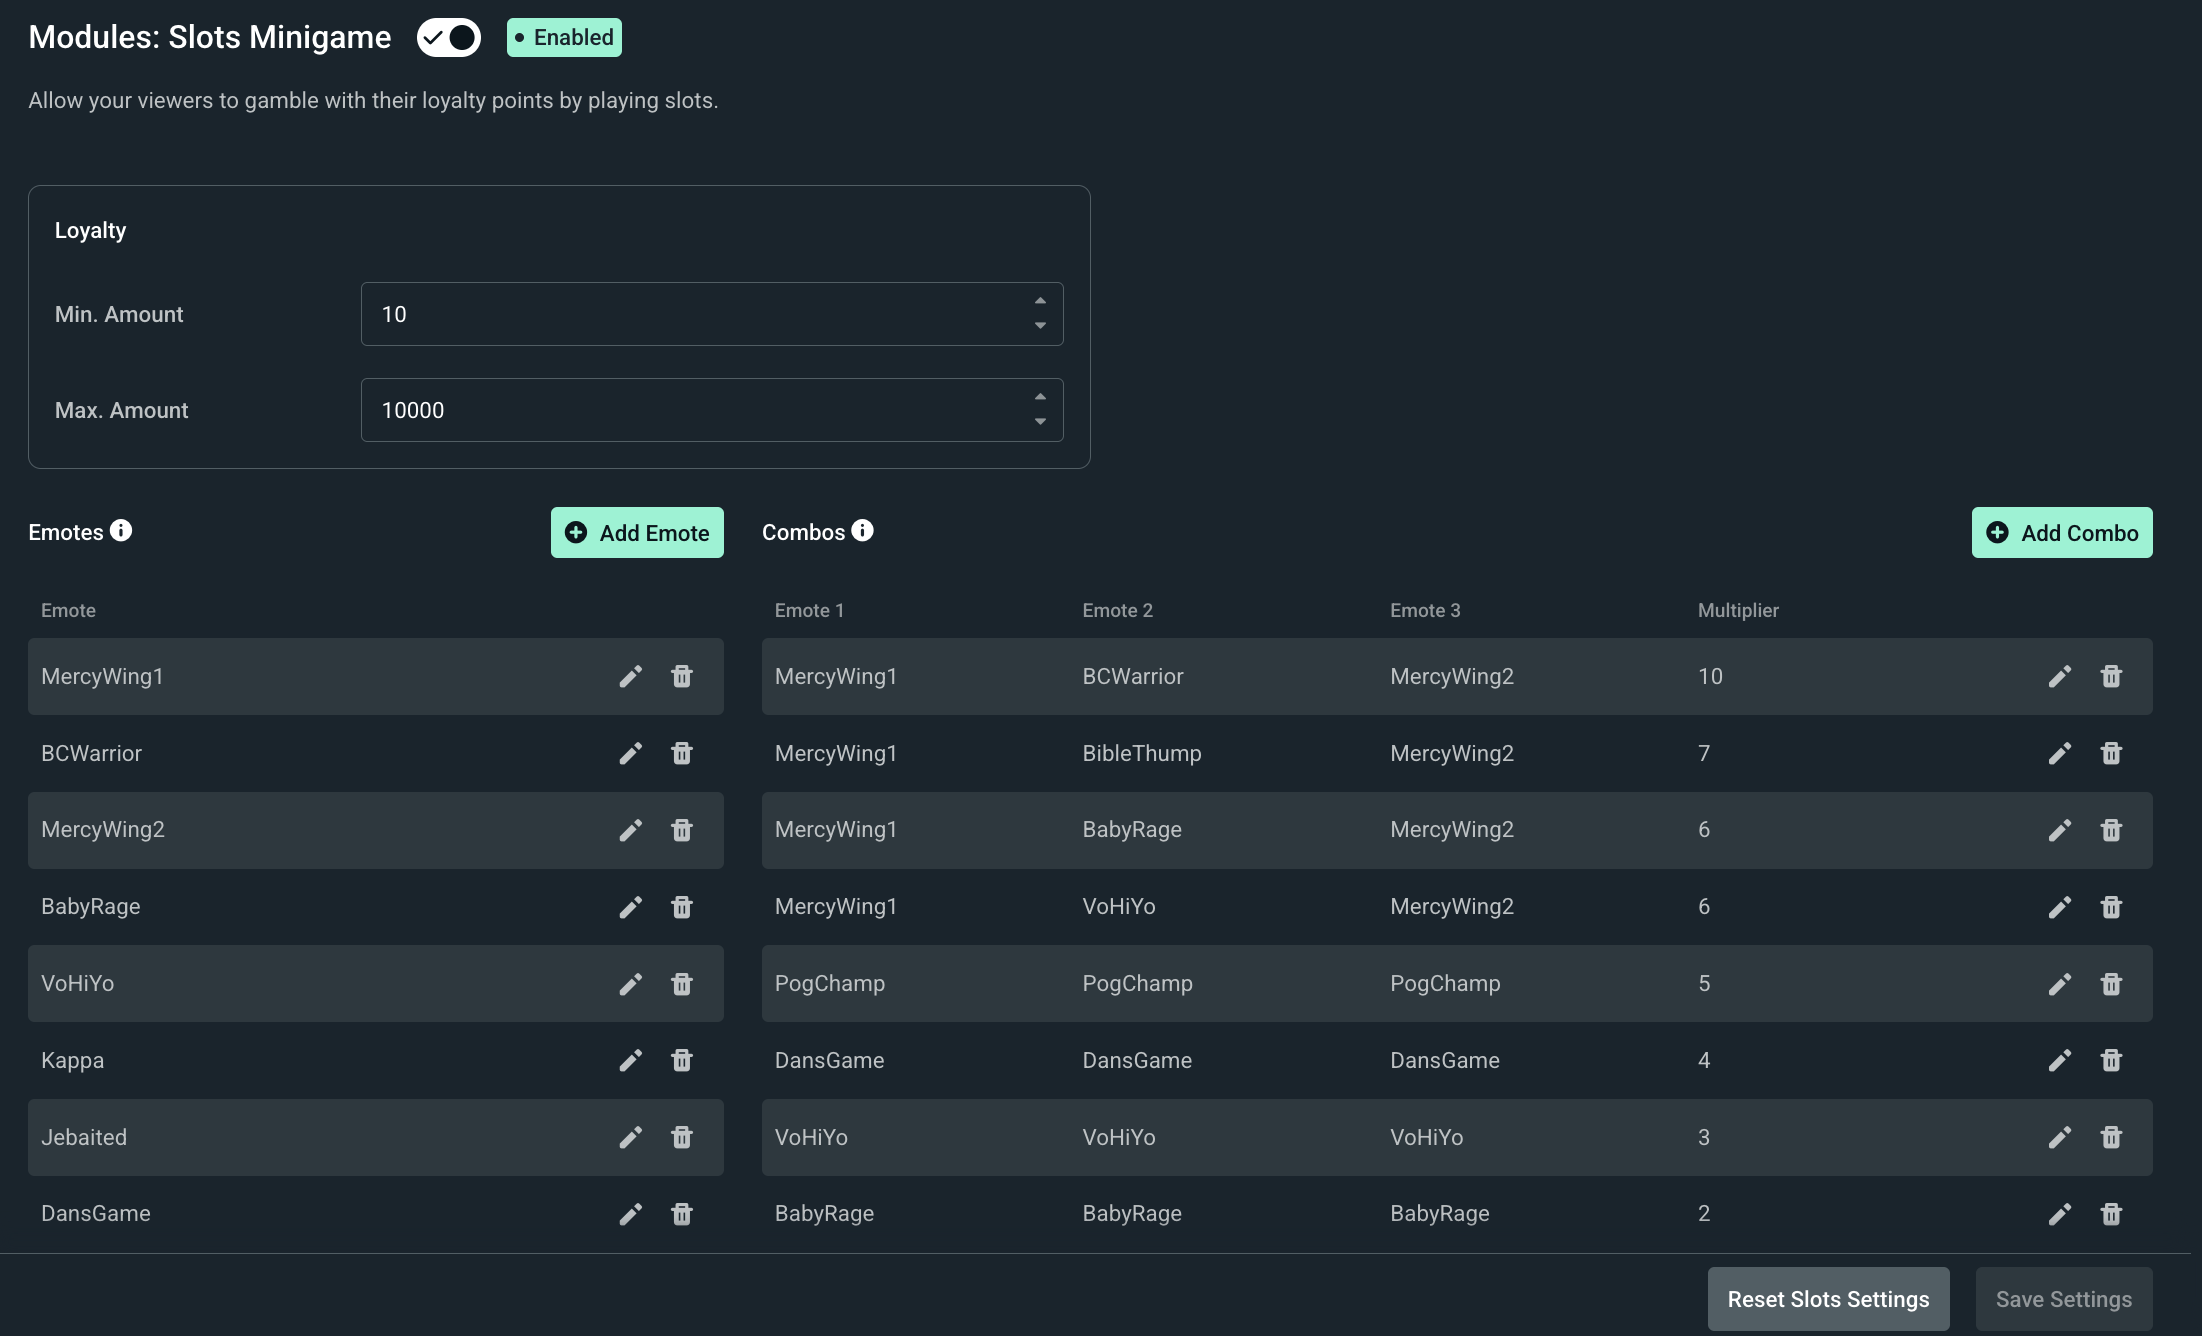Delete the BibleThump combo with multiplier 7
The width and height of the screenshot is (2202, 1336).
[x=2111, y=753]
